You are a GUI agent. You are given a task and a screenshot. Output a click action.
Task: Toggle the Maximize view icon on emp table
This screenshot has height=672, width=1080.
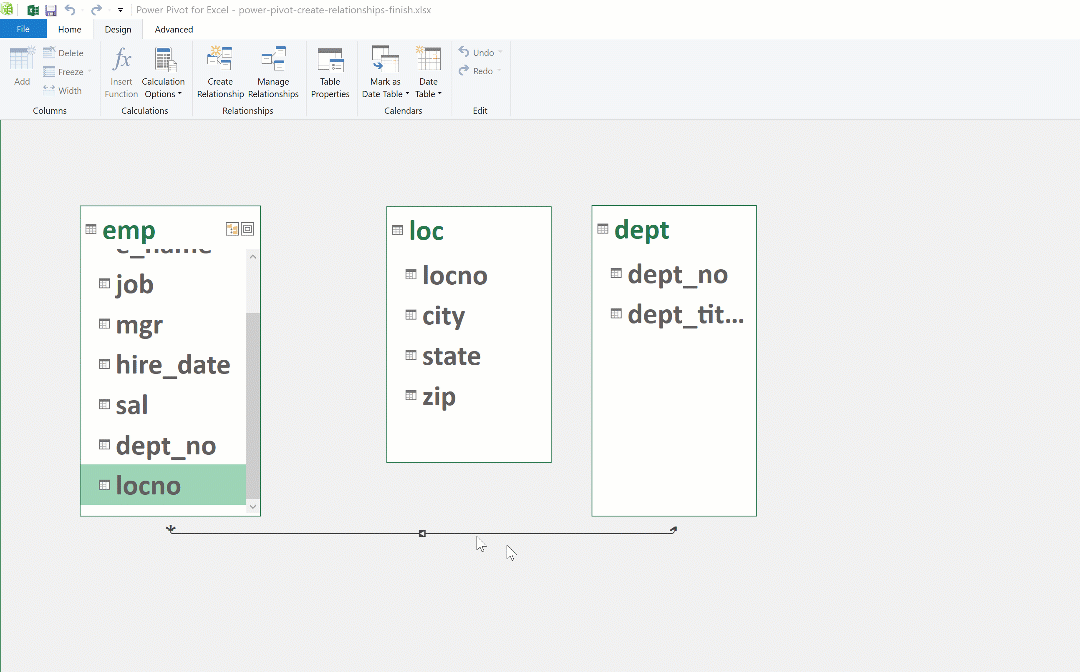pyautogui.click(x=247, y=229)
